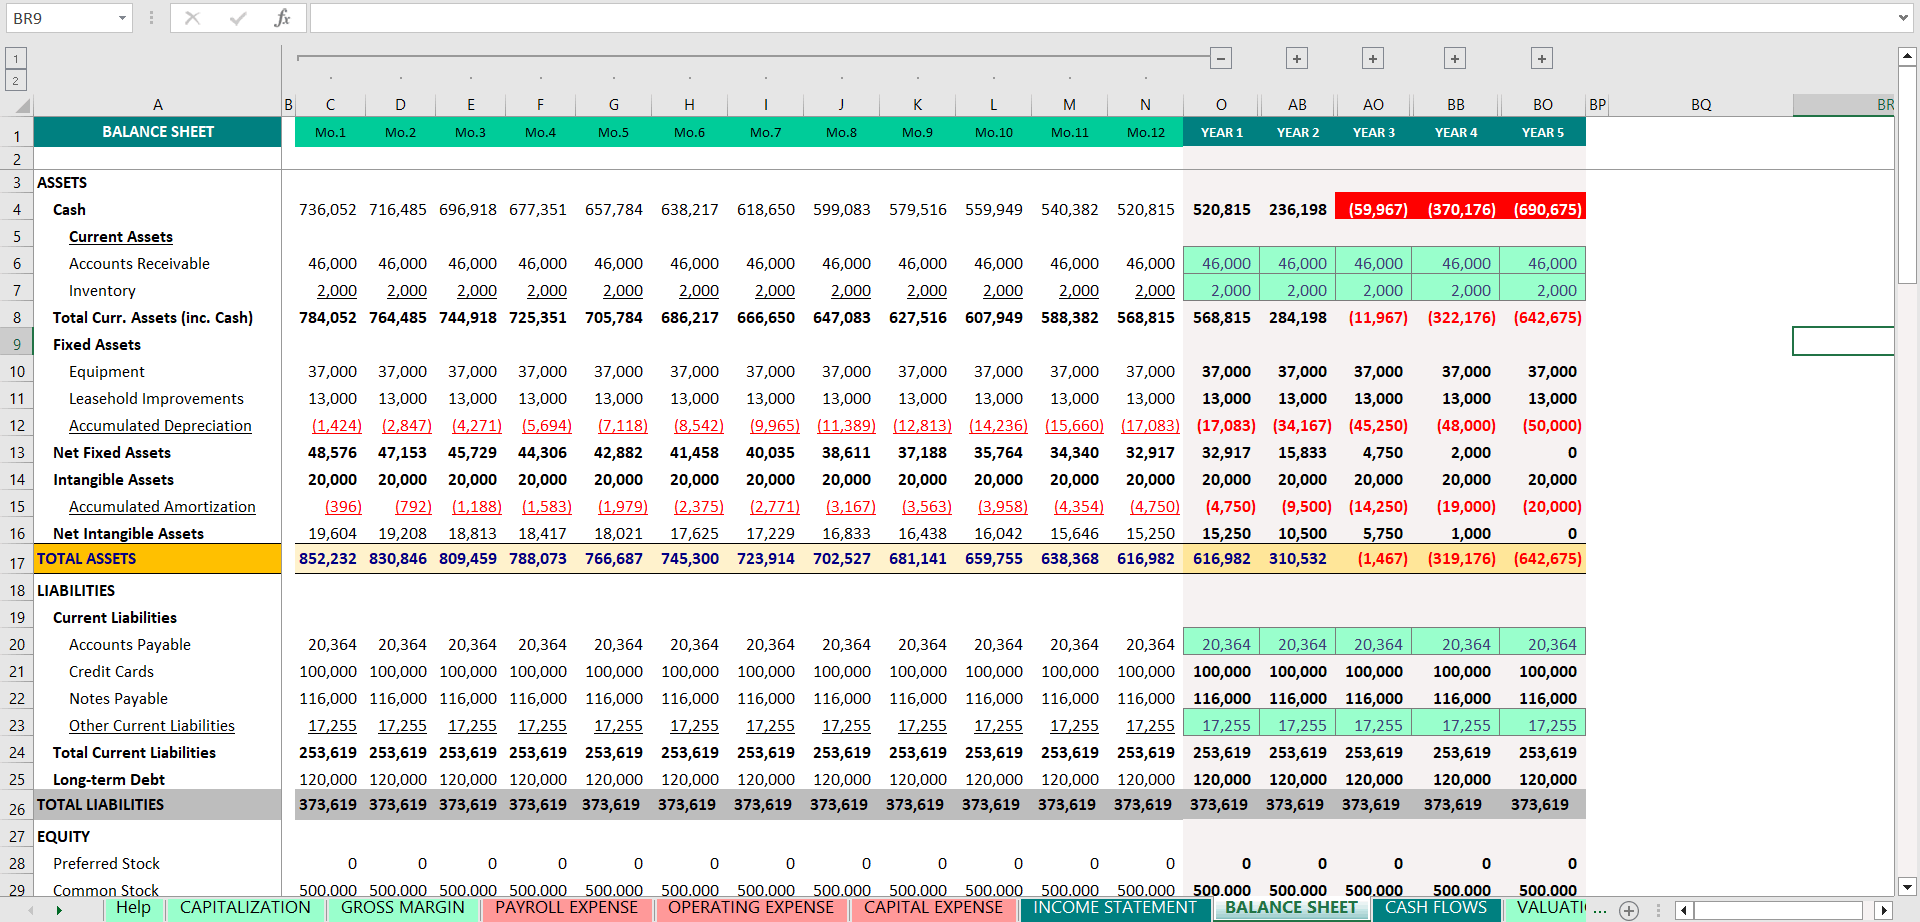The height and width of the screenshot is (922, 1920).
Task: Expand the formula bar with chevron
Action: (x=1903, y=18)
